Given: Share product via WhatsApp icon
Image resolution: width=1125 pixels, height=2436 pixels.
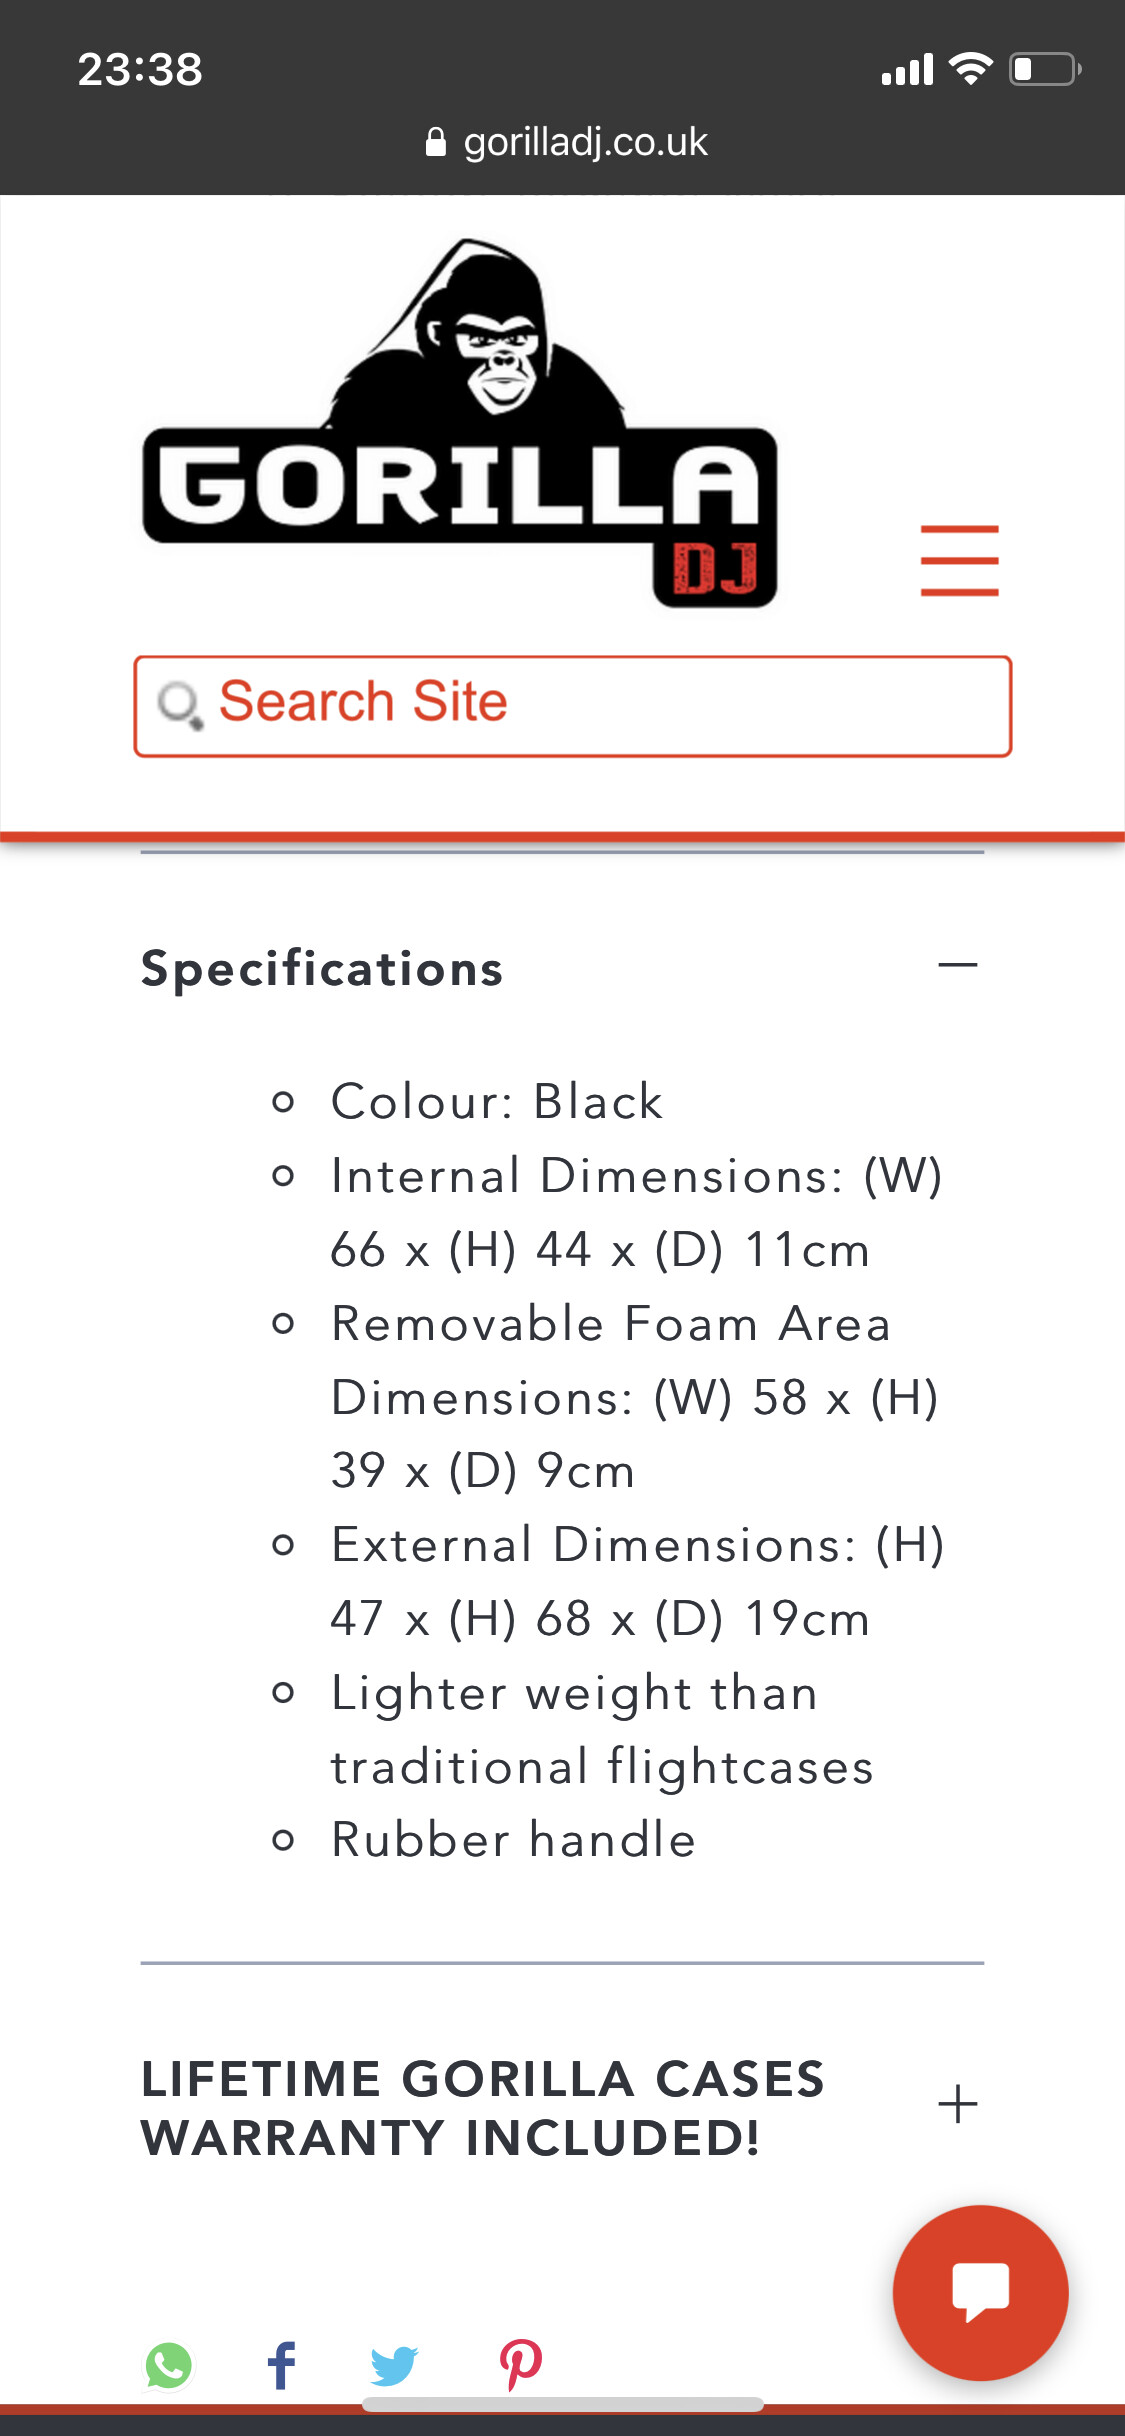Looking at the screenshot, I should (x=169, y=2365).
